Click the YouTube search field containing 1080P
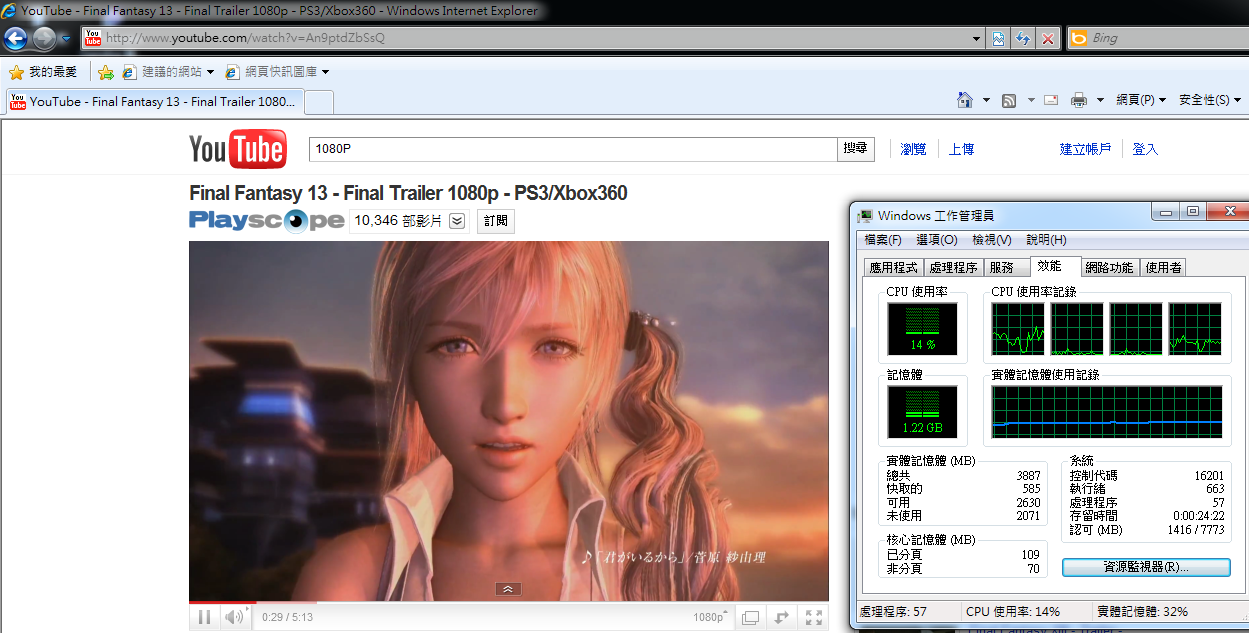Viewport: 1249px width, 633px height. (x=572, y=149)
